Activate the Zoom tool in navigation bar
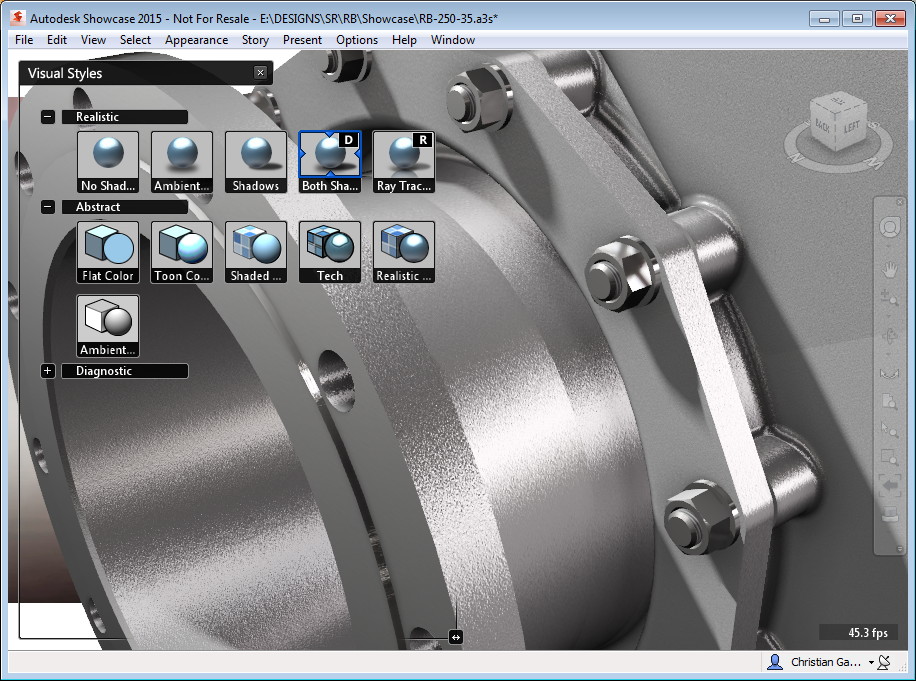The image size is (916, 681). [889, 298]
